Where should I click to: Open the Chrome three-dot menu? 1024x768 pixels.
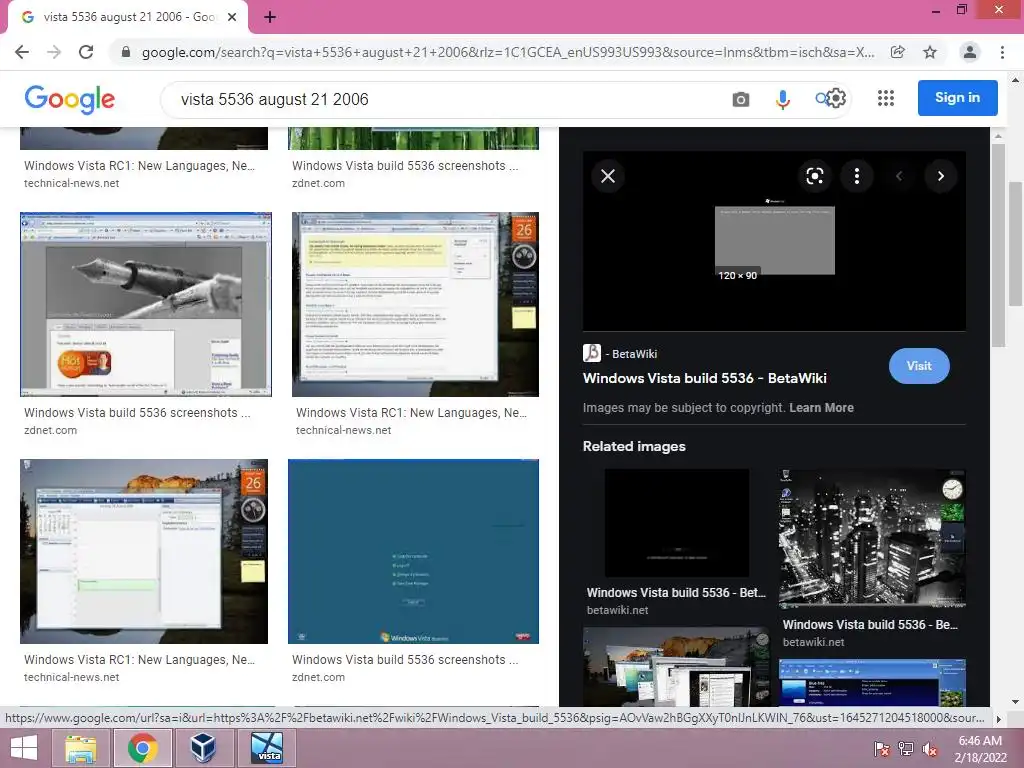pyautogui.click(x=1002, y=52)
